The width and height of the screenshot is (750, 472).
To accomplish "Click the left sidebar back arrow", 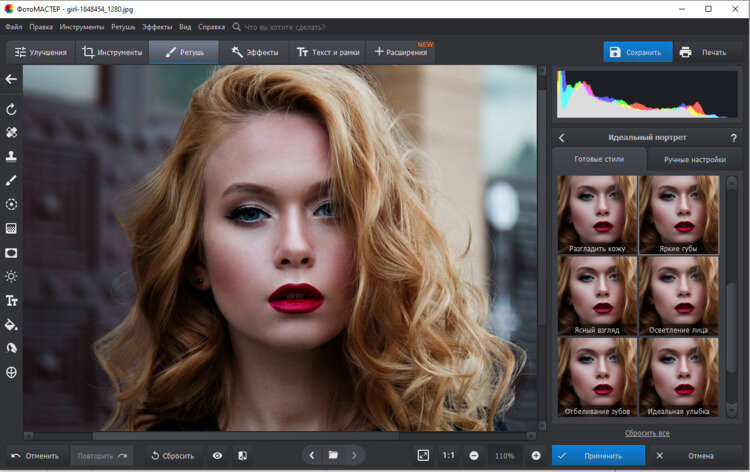I will click(11, 79).
